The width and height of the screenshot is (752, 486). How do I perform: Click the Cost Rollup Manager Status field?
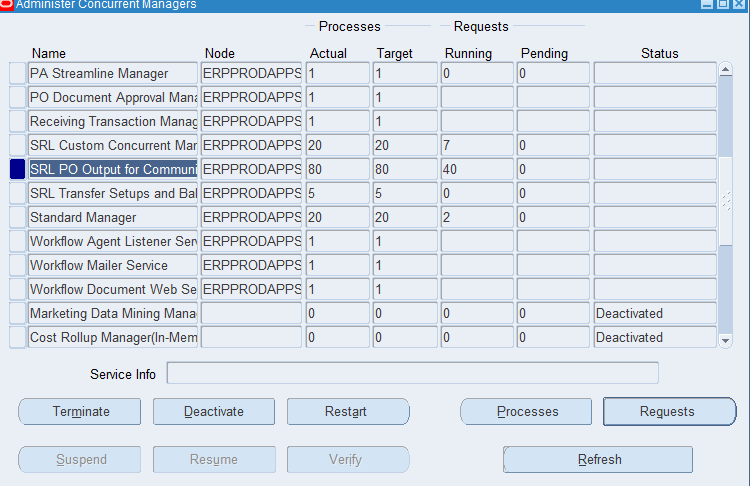(x=654, y=338)
